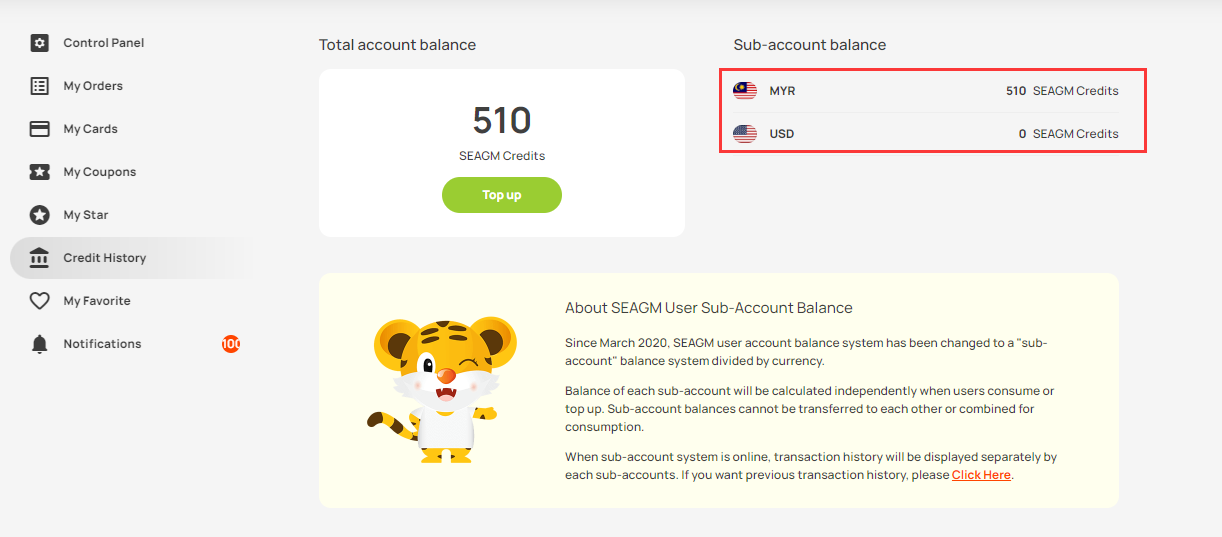Follow the Click Here link
The width and height of the screenshot is (1222, 537).
tap(981, 475)
